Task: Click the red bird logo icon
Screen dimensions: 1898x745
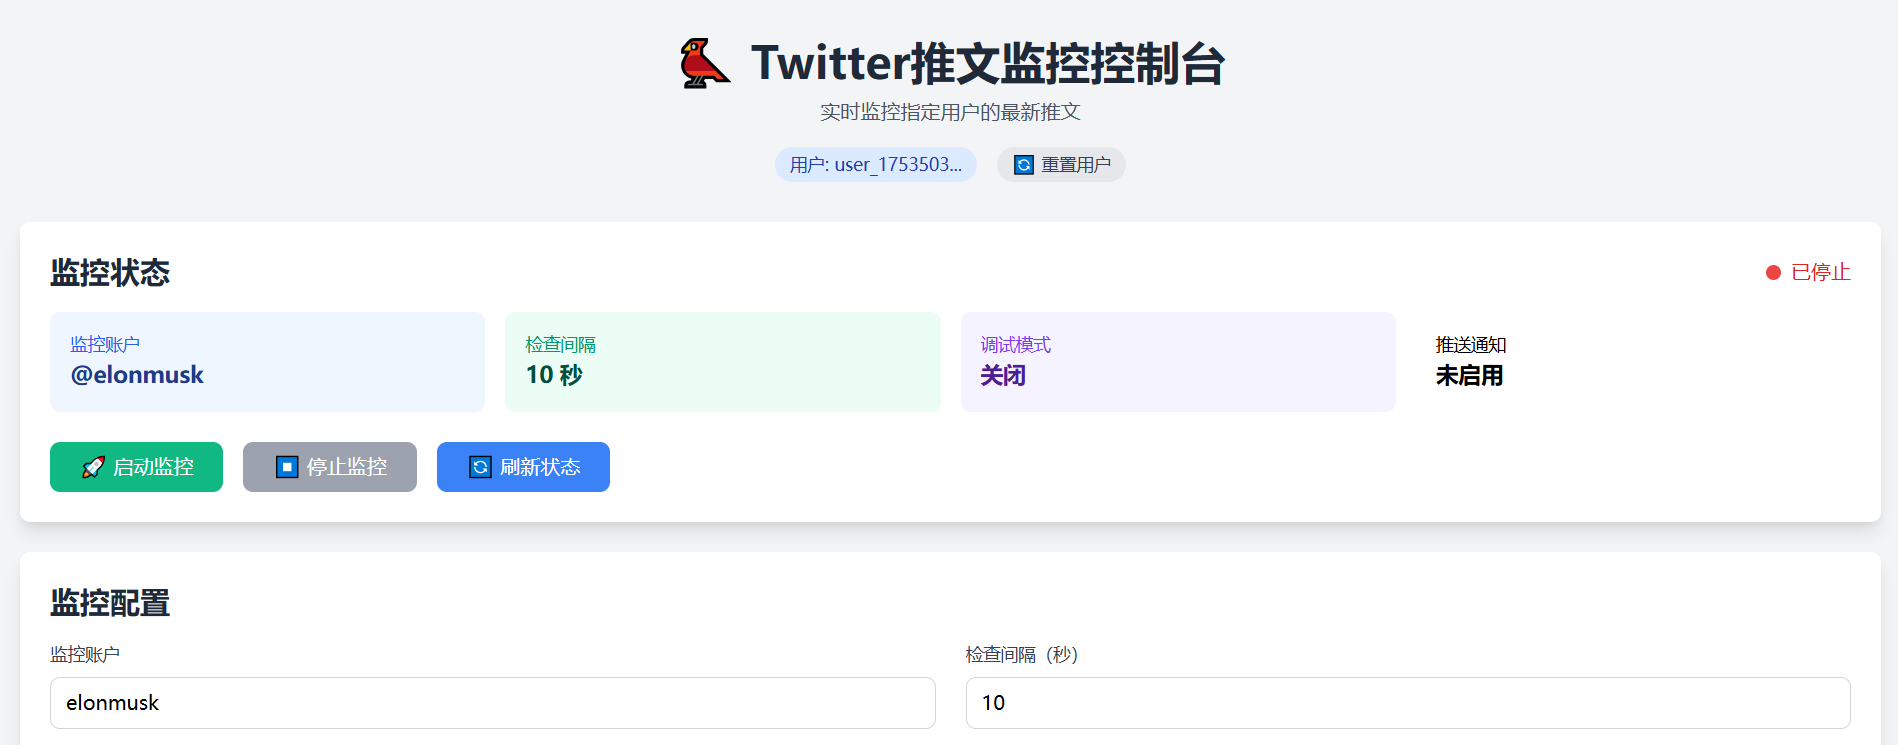Action: click(705, 63)
